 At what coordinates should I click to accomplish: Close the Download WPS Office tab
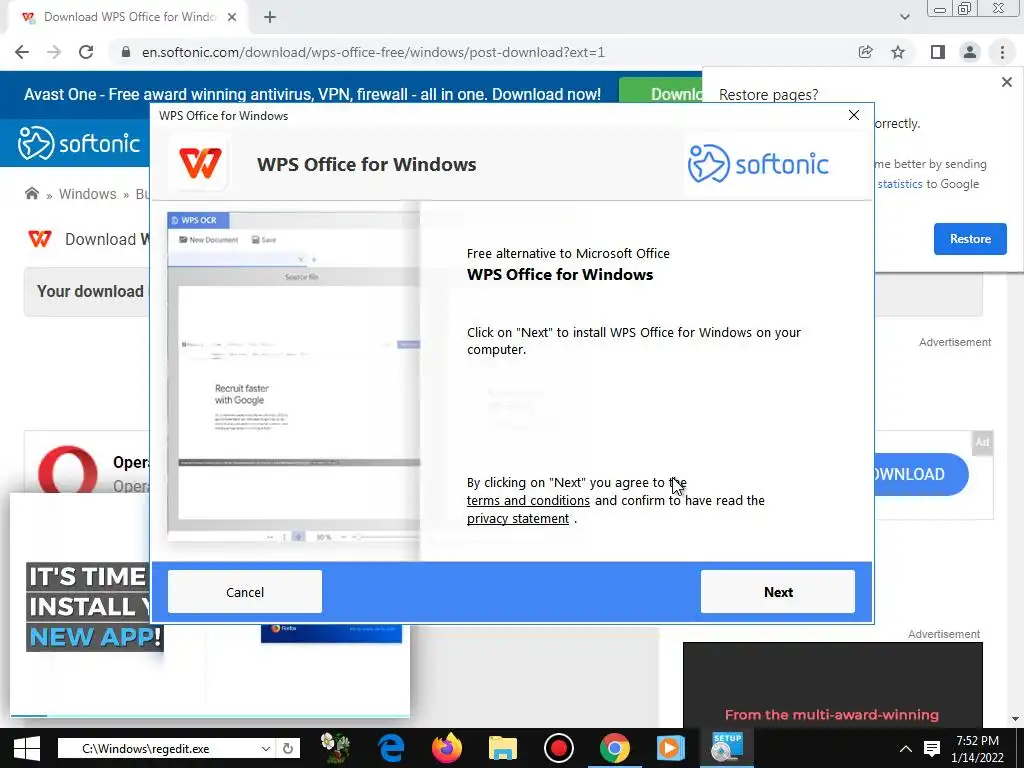[x=232, y=18]
